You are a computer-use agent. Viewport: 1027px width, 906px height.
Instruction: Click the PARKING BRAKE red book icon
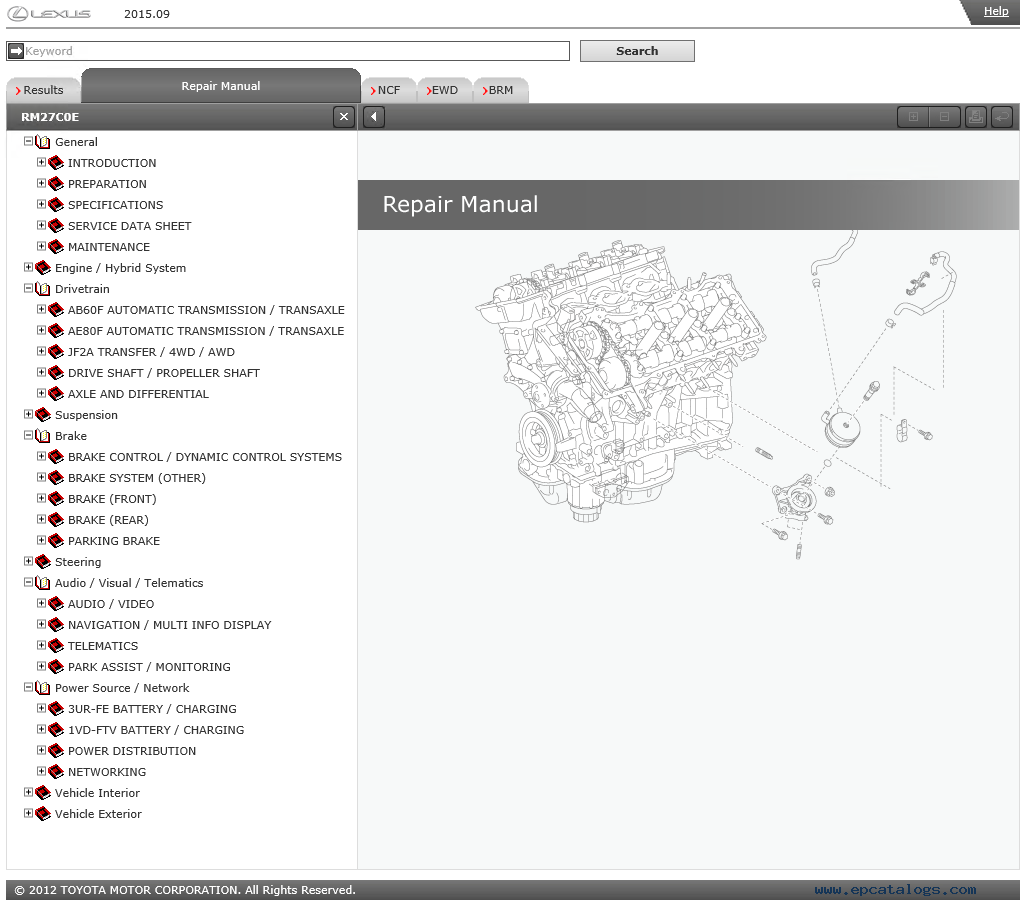[56, 540]
